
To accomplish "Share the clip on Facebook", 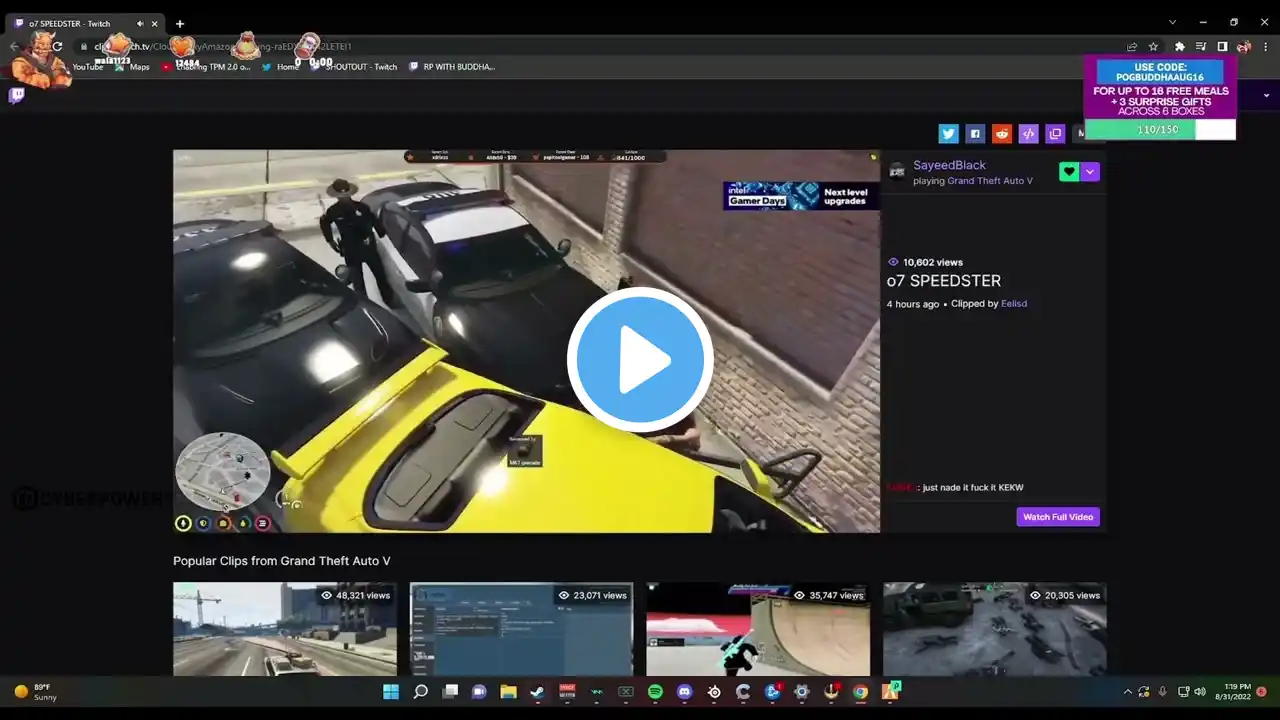I will tap(975, 134).
